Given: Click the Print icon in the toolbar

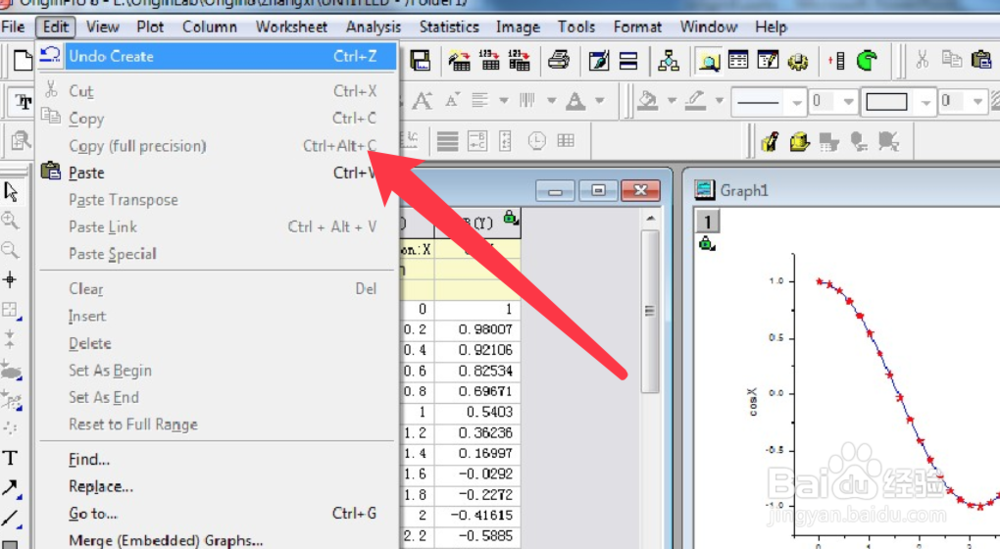Looking at the screenshot, I should 559,61.
